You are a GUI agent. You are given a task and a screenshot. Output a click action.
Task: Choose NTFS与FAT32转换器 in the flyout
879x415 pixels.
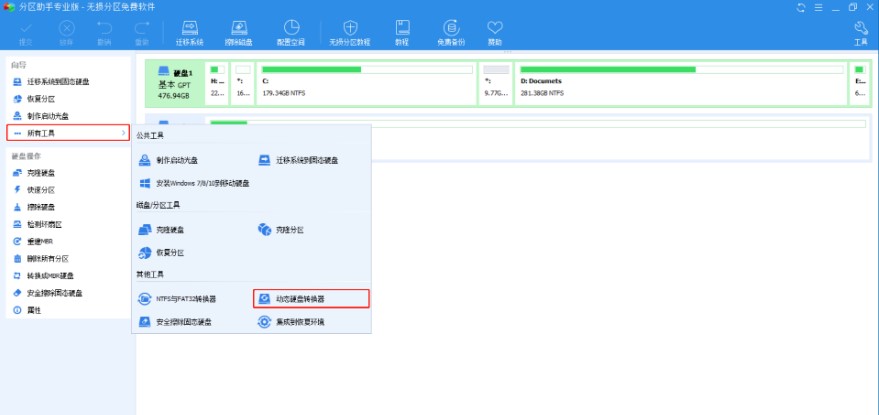coord(177,299)
